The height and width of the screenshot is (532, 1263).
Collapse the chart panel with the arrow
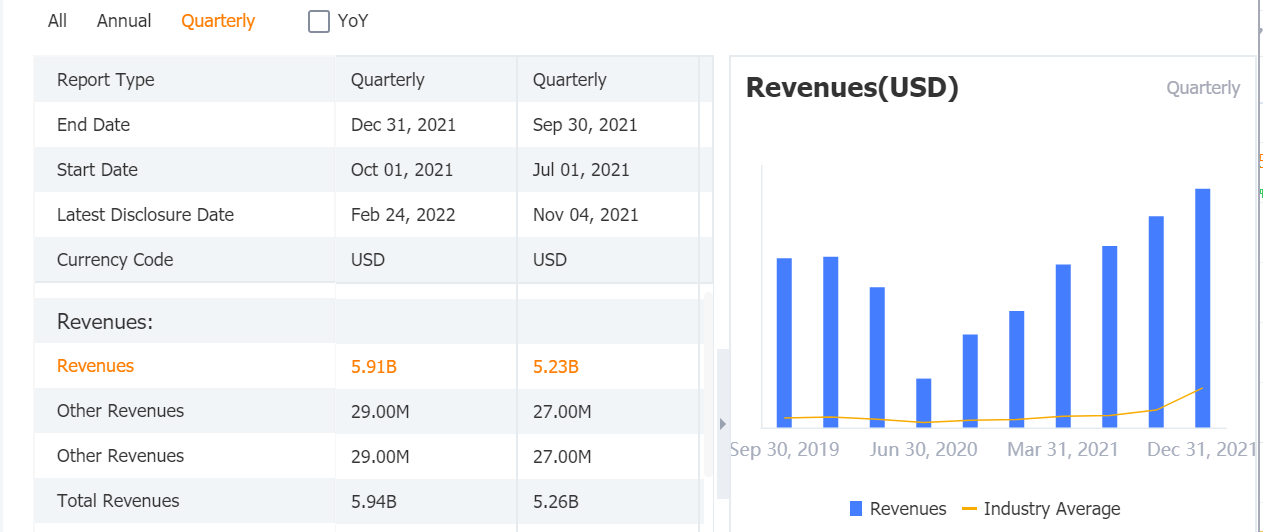(x=723, y=424)
